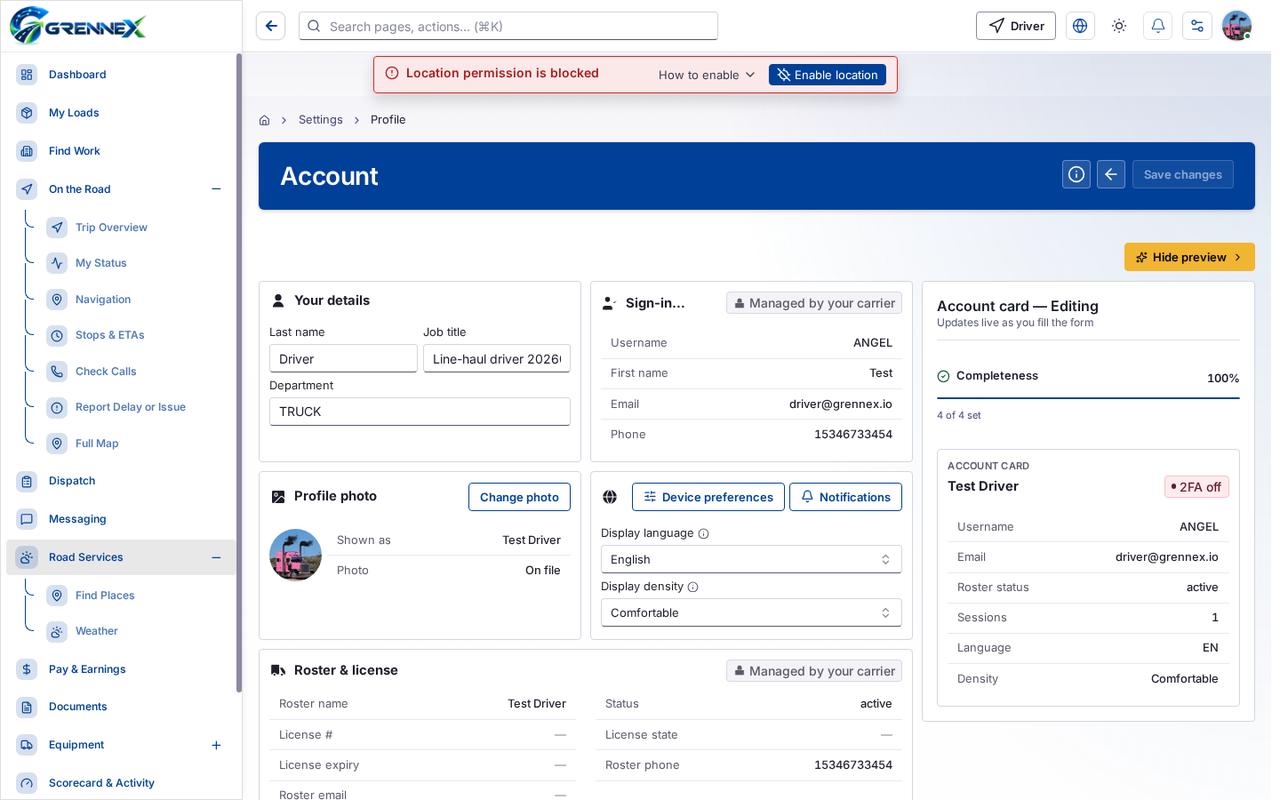Open the sliders settings icon in header
This screenshot has width=1280, height=800.
point(1197,26)
